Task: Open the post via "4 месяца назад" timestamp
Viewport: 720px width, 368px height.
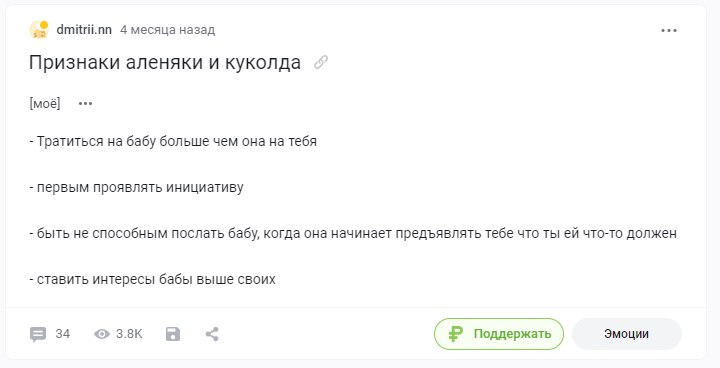Action: pyautogui.click(x=168, y=30)
